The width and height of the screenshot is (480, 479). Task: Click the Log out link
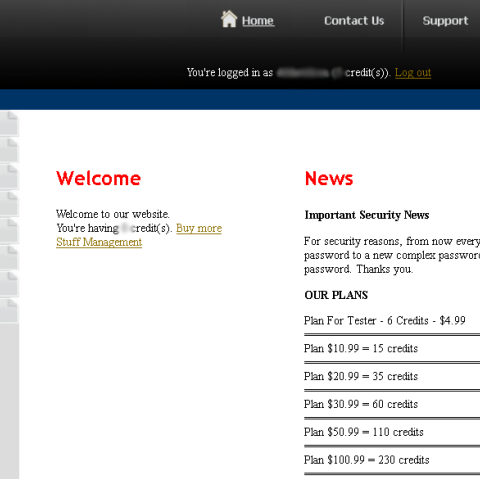(413, 73)
